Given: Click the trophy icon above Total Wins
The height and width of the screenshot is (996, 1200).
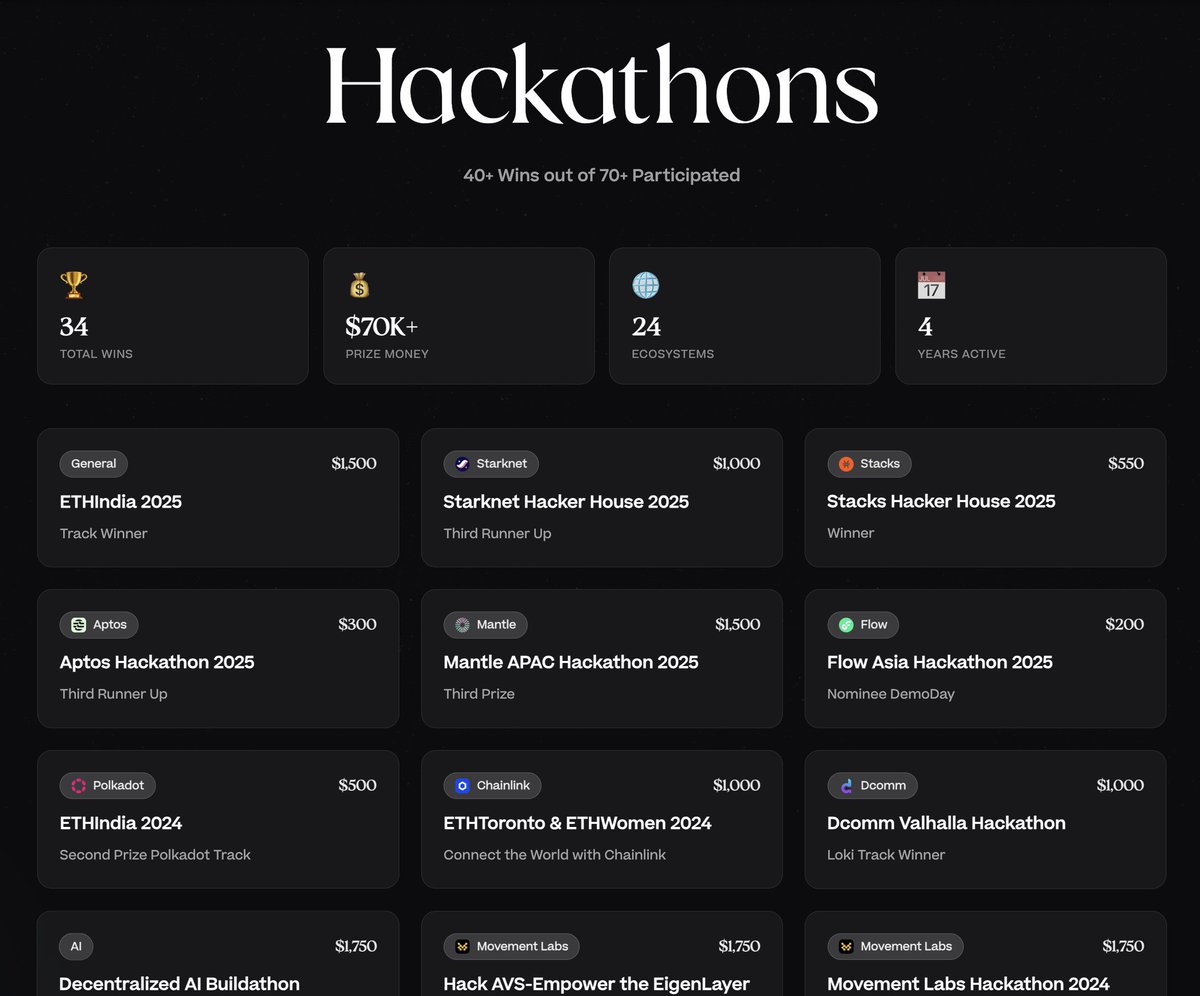Looking at the screenshot, I should click(74, 285).
